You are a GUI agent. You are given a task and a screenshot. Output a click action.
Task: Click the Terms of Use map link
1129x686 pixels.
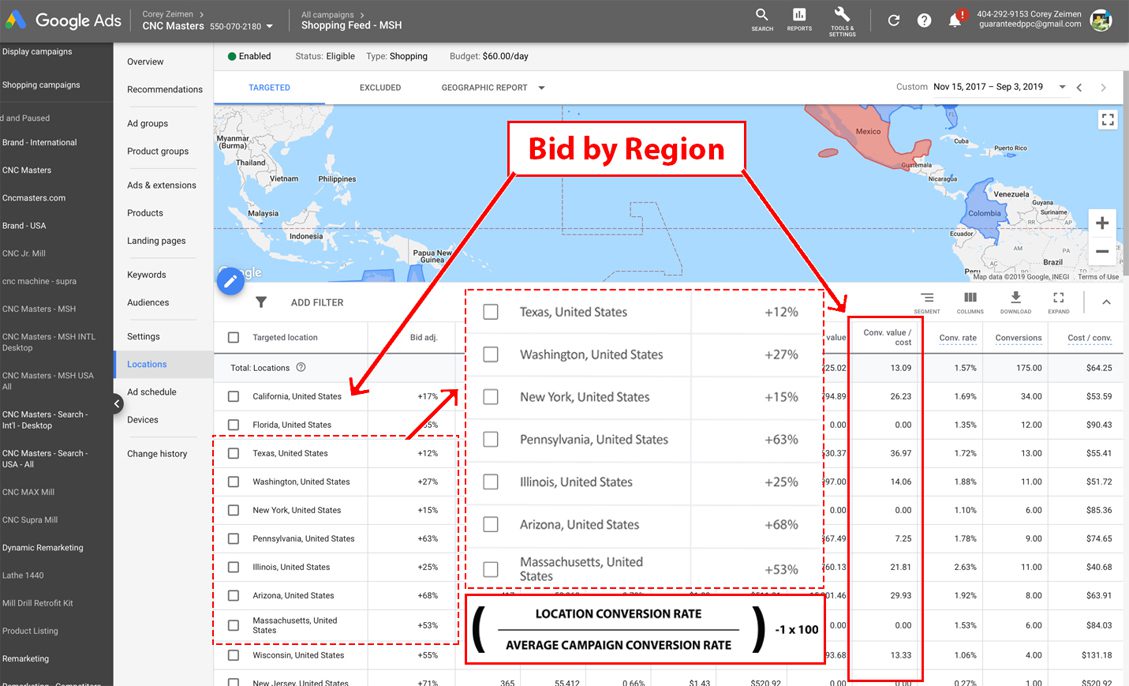pos(1098,277)
